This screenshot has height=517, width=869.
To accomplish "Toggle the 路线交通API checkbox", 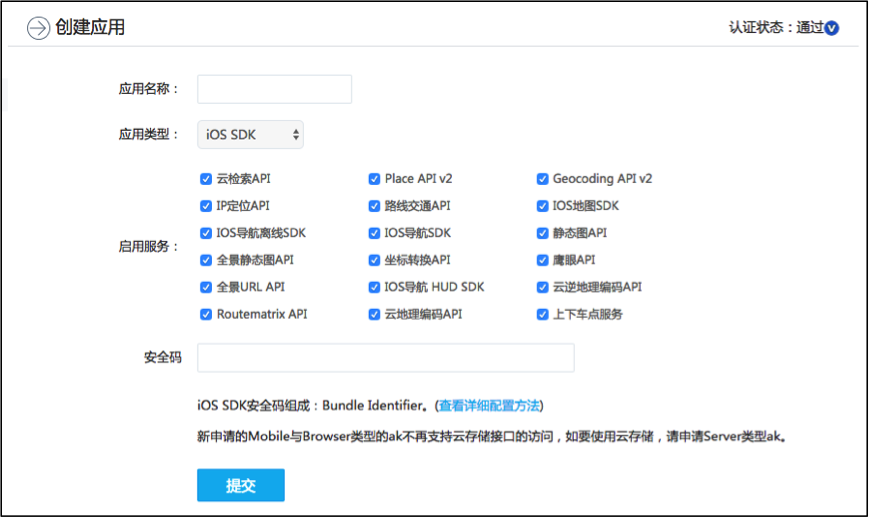I will tap(375, 206).
